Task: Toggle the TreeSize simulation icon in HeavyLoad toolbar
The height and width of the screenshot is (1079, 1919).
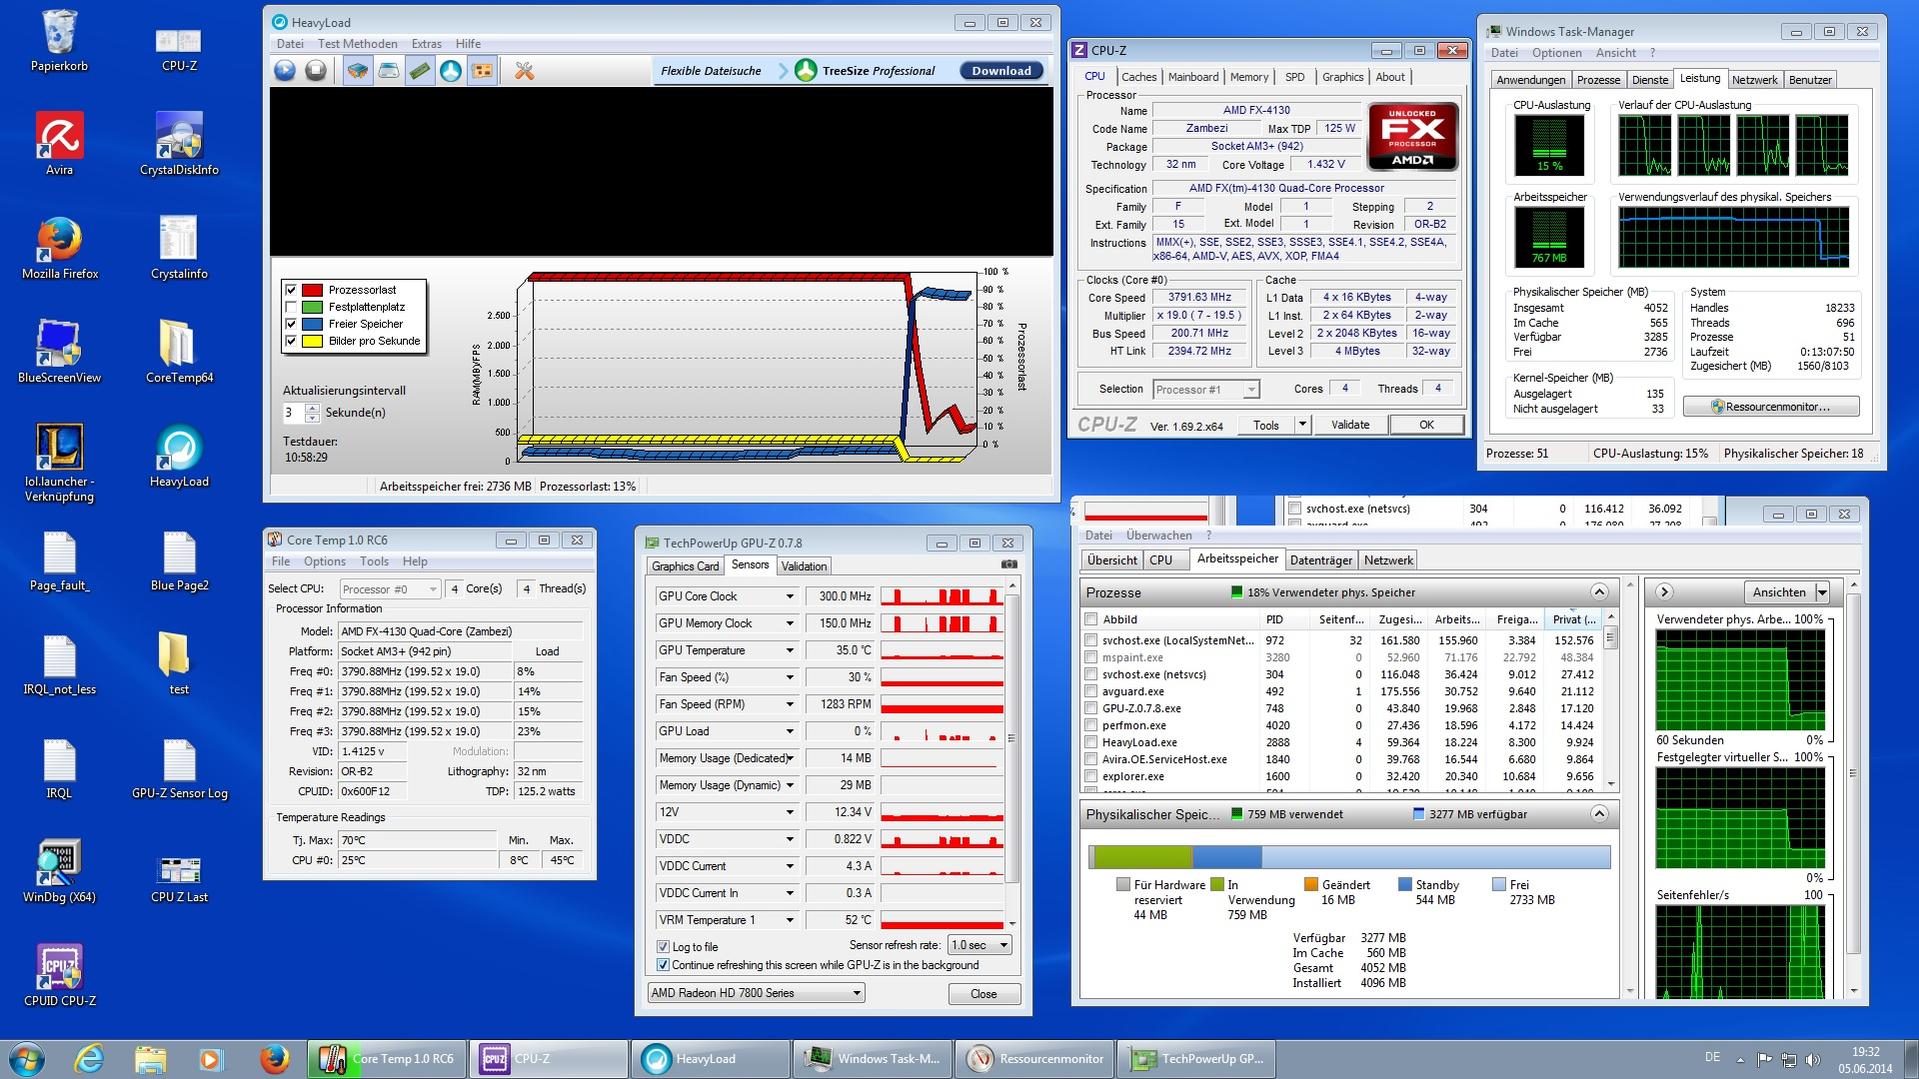Action: (x=451, y=71)
